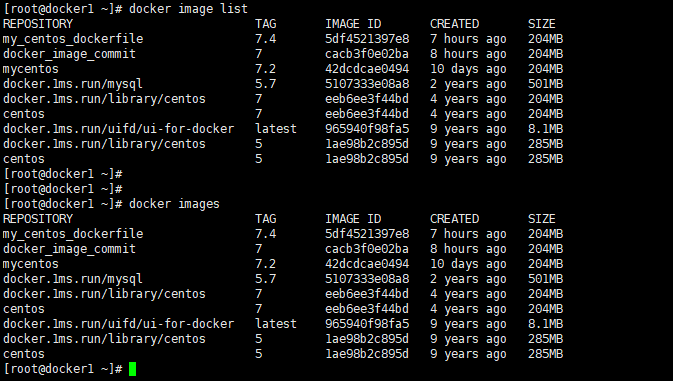
Task: Select my_centos_dockerfile in the docker images output
Action: 73,234
